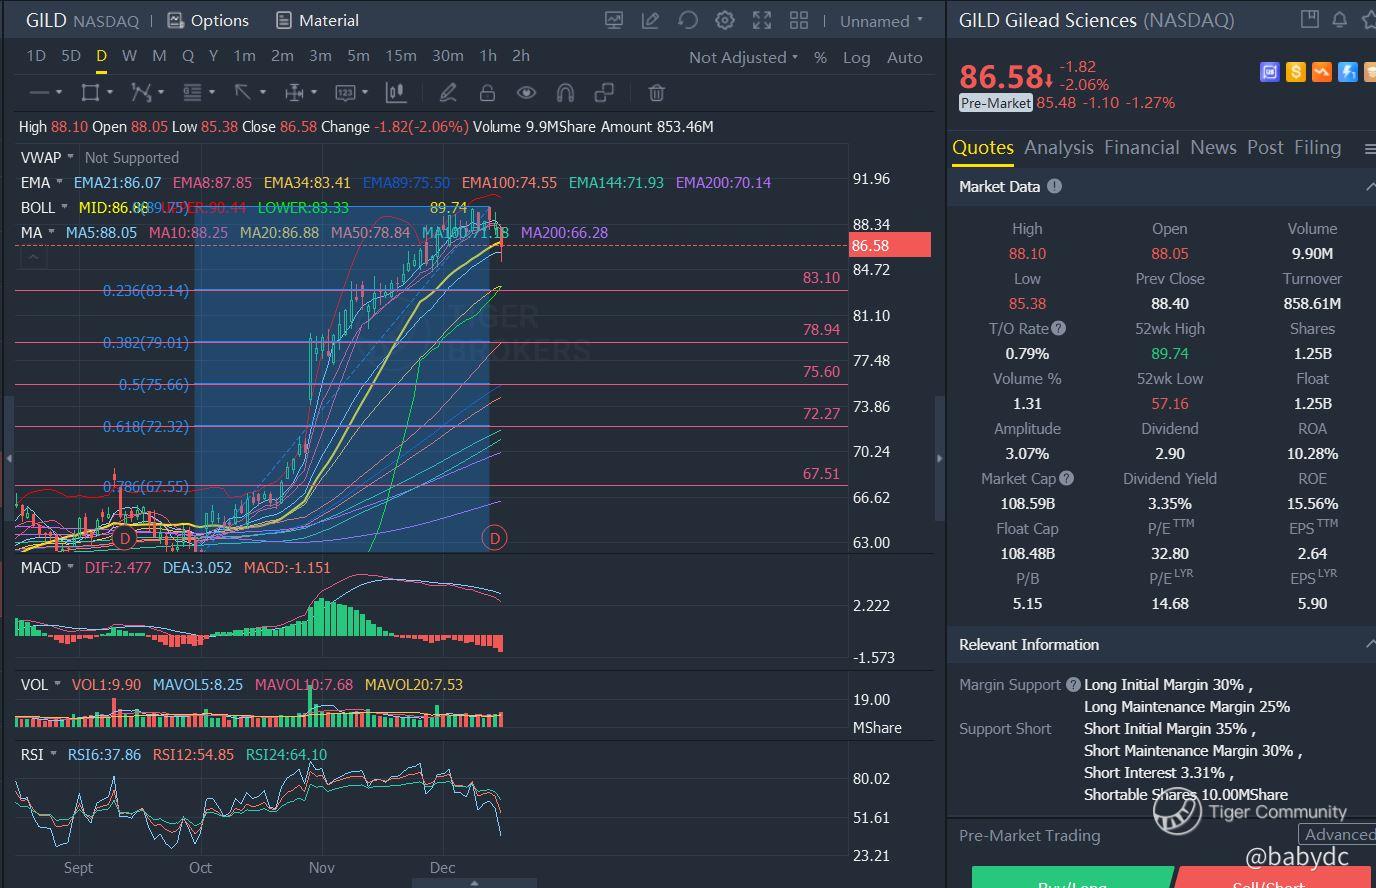The width and height of the screenshot is (1376, 888).
Task: Toggle percent scale mode
Action: pyautogui.click(x=820, y=57)
